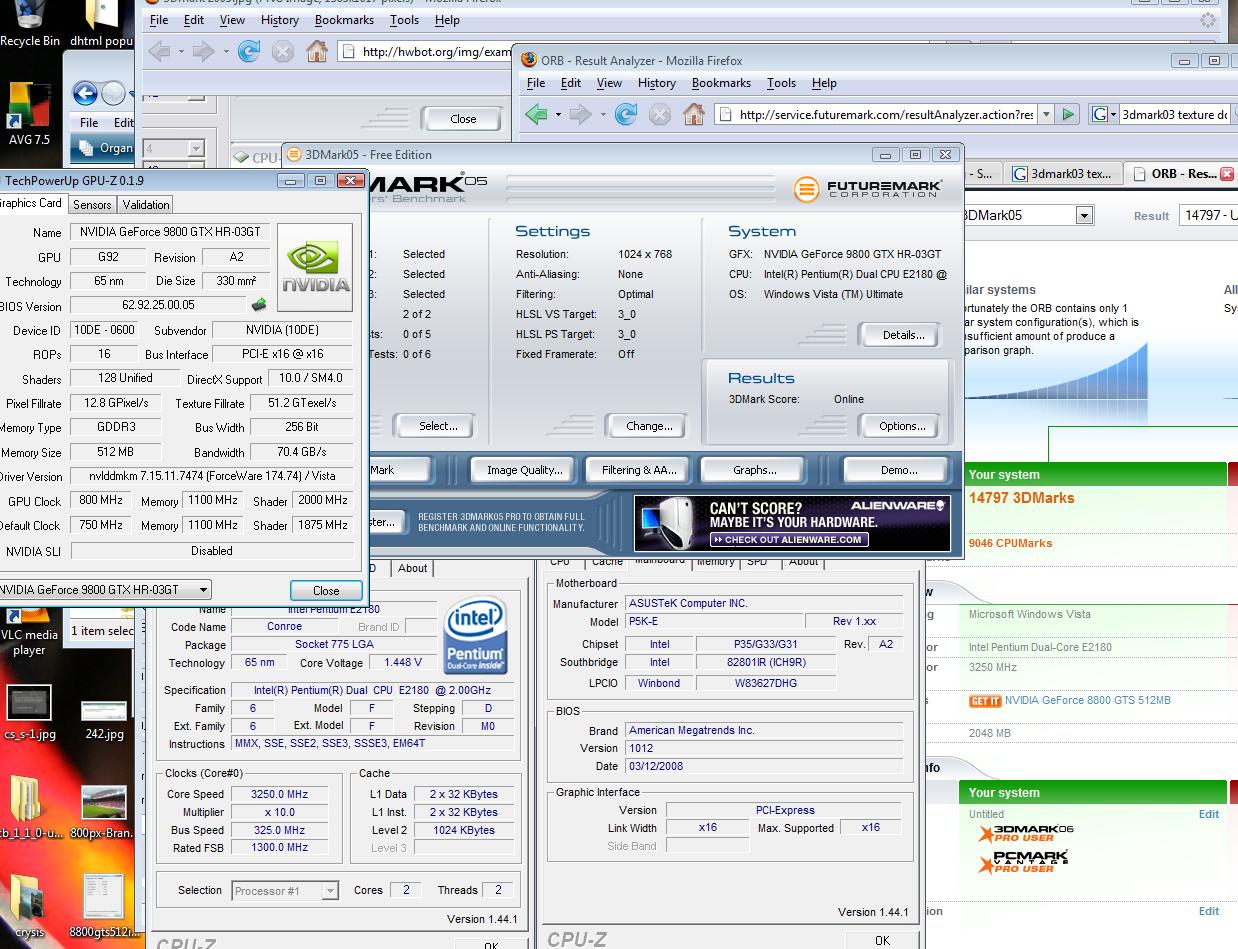Open GPU selection dropdown in GPU-Z
This screenshot has width=1238, height=949.
[203, 590]
